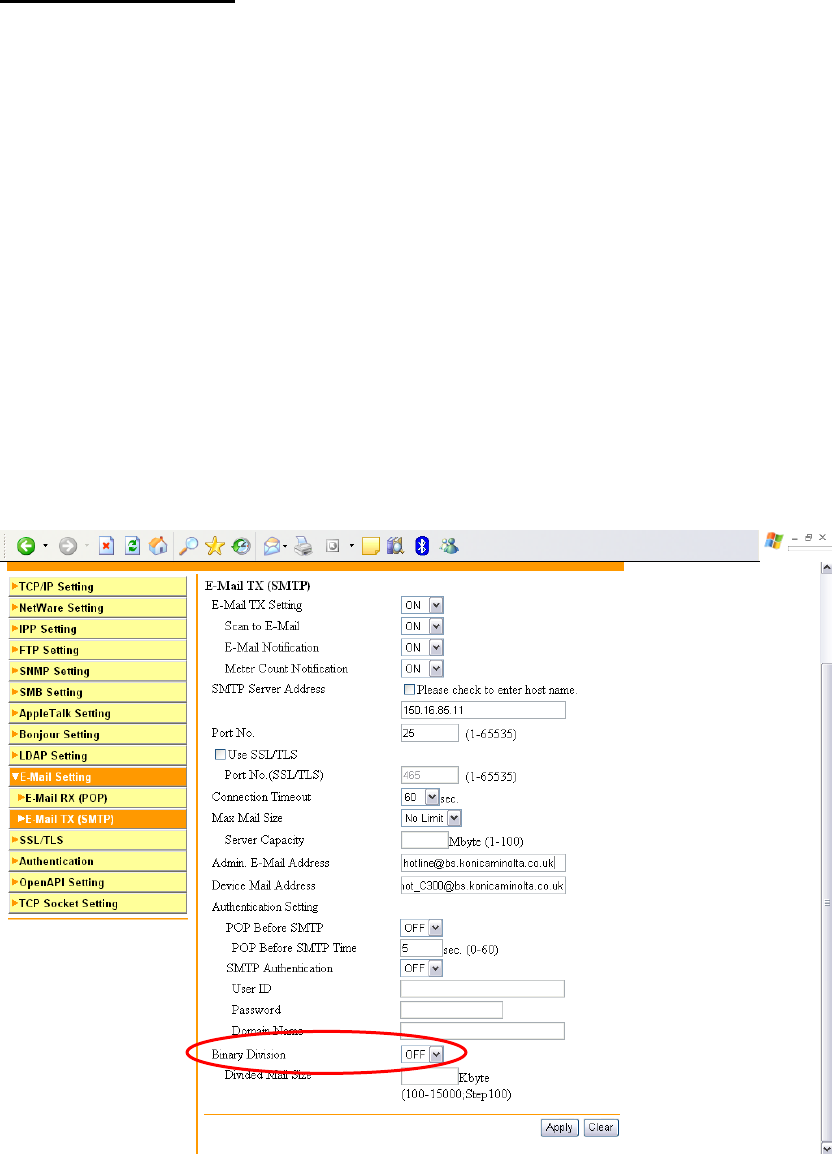Viewport: 832px width, 1154px height.
Task: Click the Research books icon
Action: click(x=395, y=545)
